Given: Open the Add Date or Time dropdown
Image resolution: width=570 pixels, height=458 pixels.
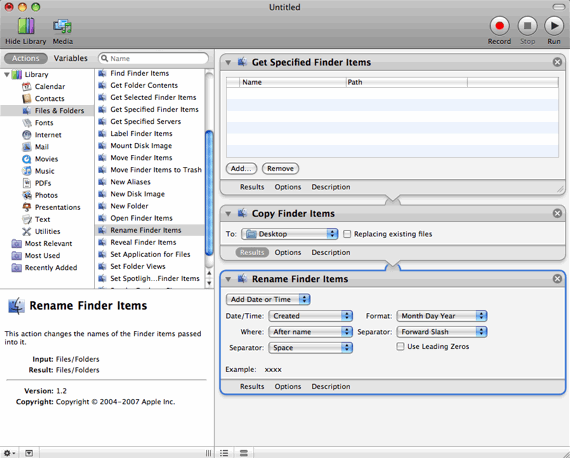Looking at the screenshot, I should [x=268, y=300].
